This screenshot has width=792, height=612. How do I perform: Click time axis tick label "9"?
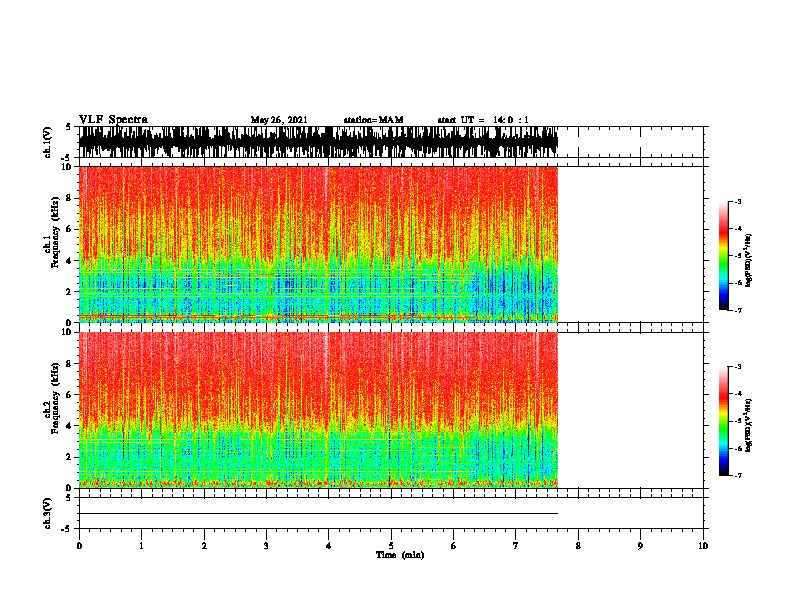[x=640, y=546]
